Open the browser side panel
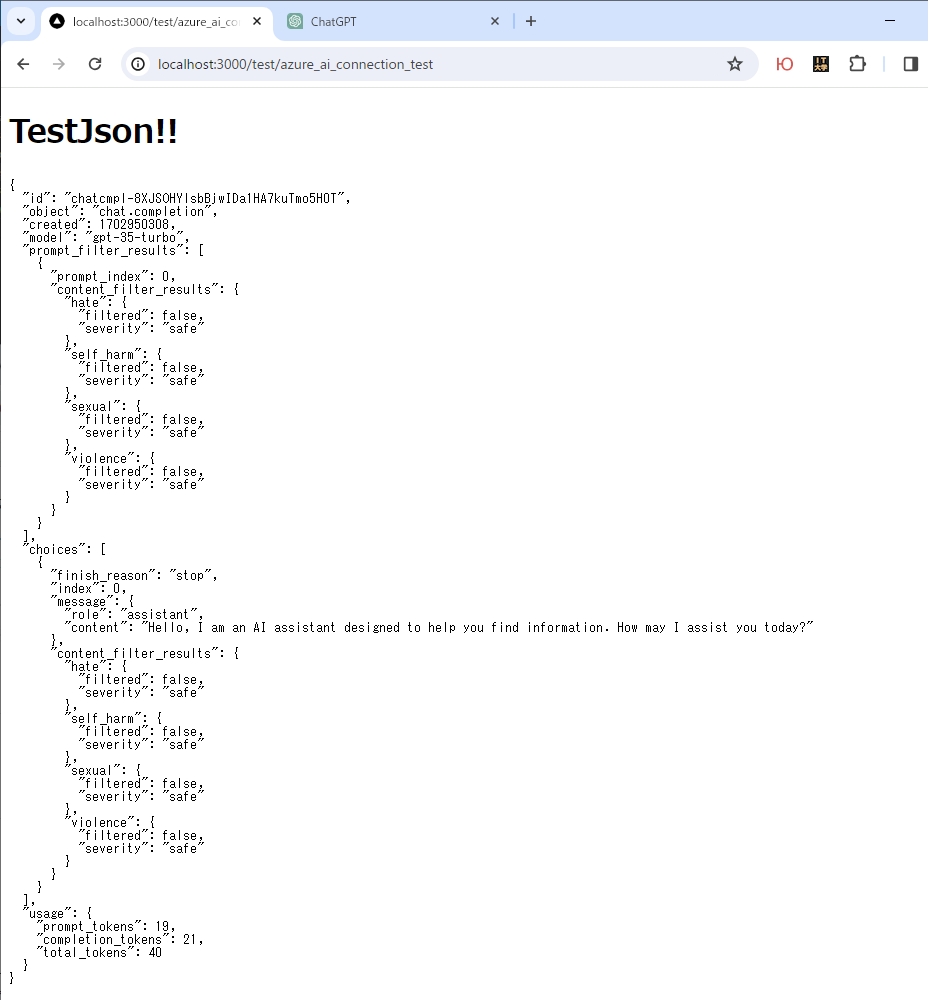The height and width of the screenshot is (1000, 928). (910, 64)
